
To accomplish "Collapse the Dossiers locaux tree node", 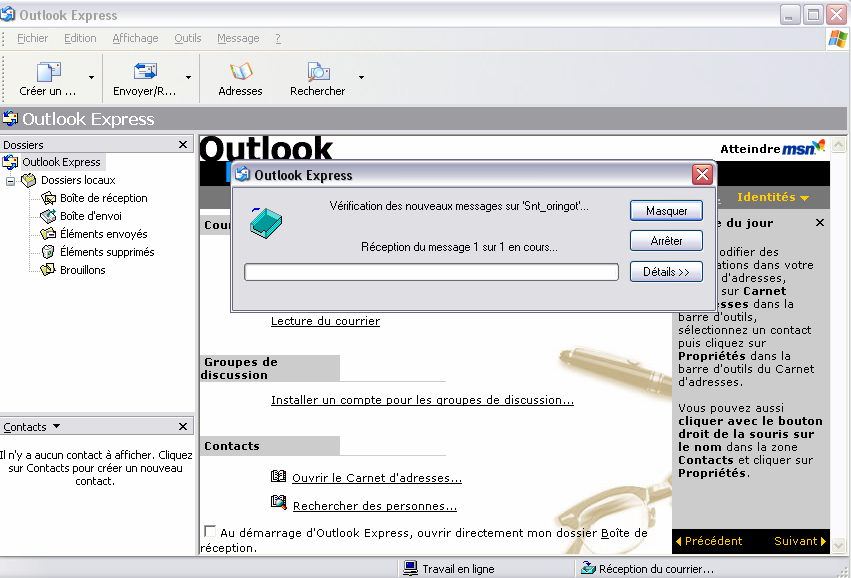I will [10, 180].
